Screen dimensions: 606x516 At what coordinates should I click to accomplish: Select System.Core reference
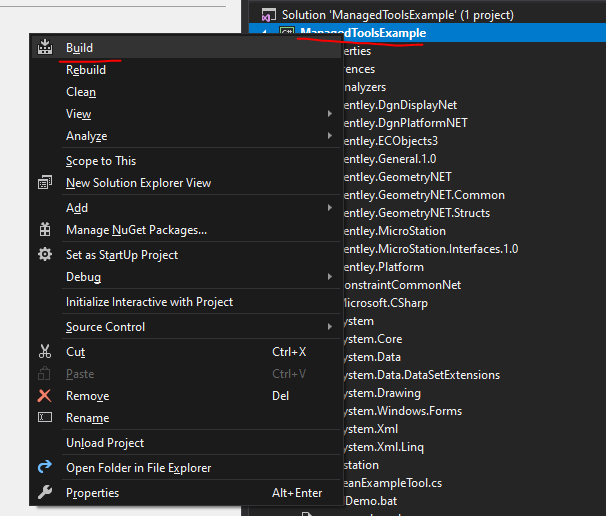click(x=373, y=339)
